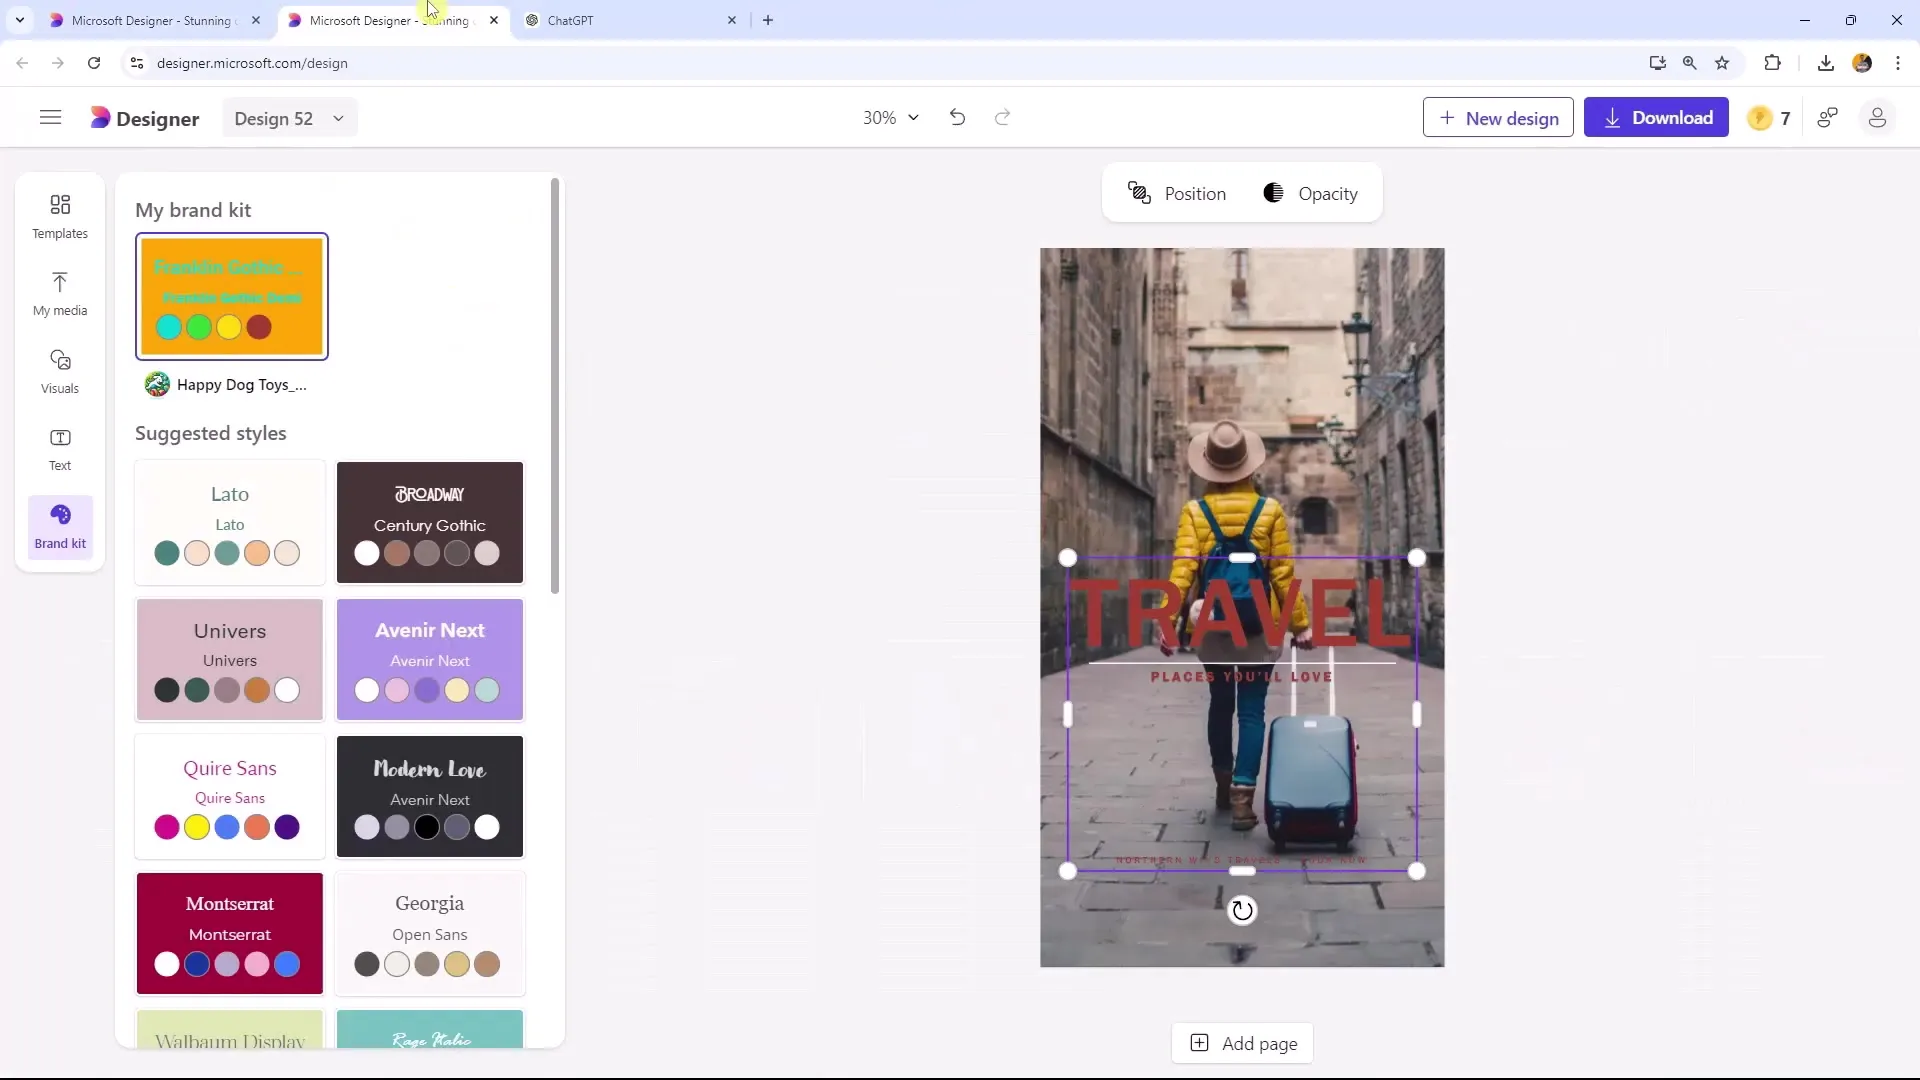1920x1080 pixels.
Task: Open the hamburger navigation menu
Action: coord(50,118)
